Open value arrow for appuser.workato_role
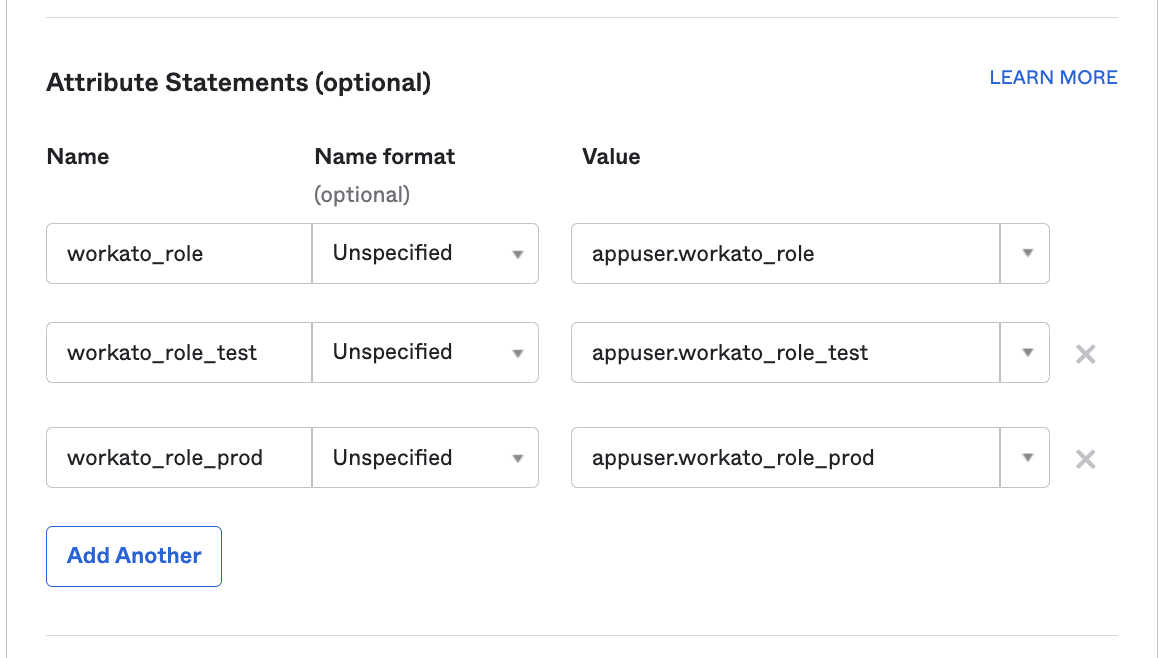Screen dimensions: 1168x658 click(1026, 254)
